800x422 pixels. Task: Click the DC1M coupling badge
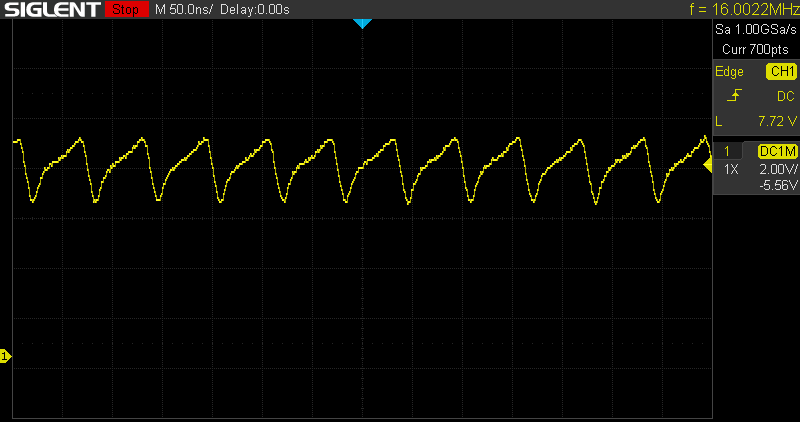click(x=778, y=151)
